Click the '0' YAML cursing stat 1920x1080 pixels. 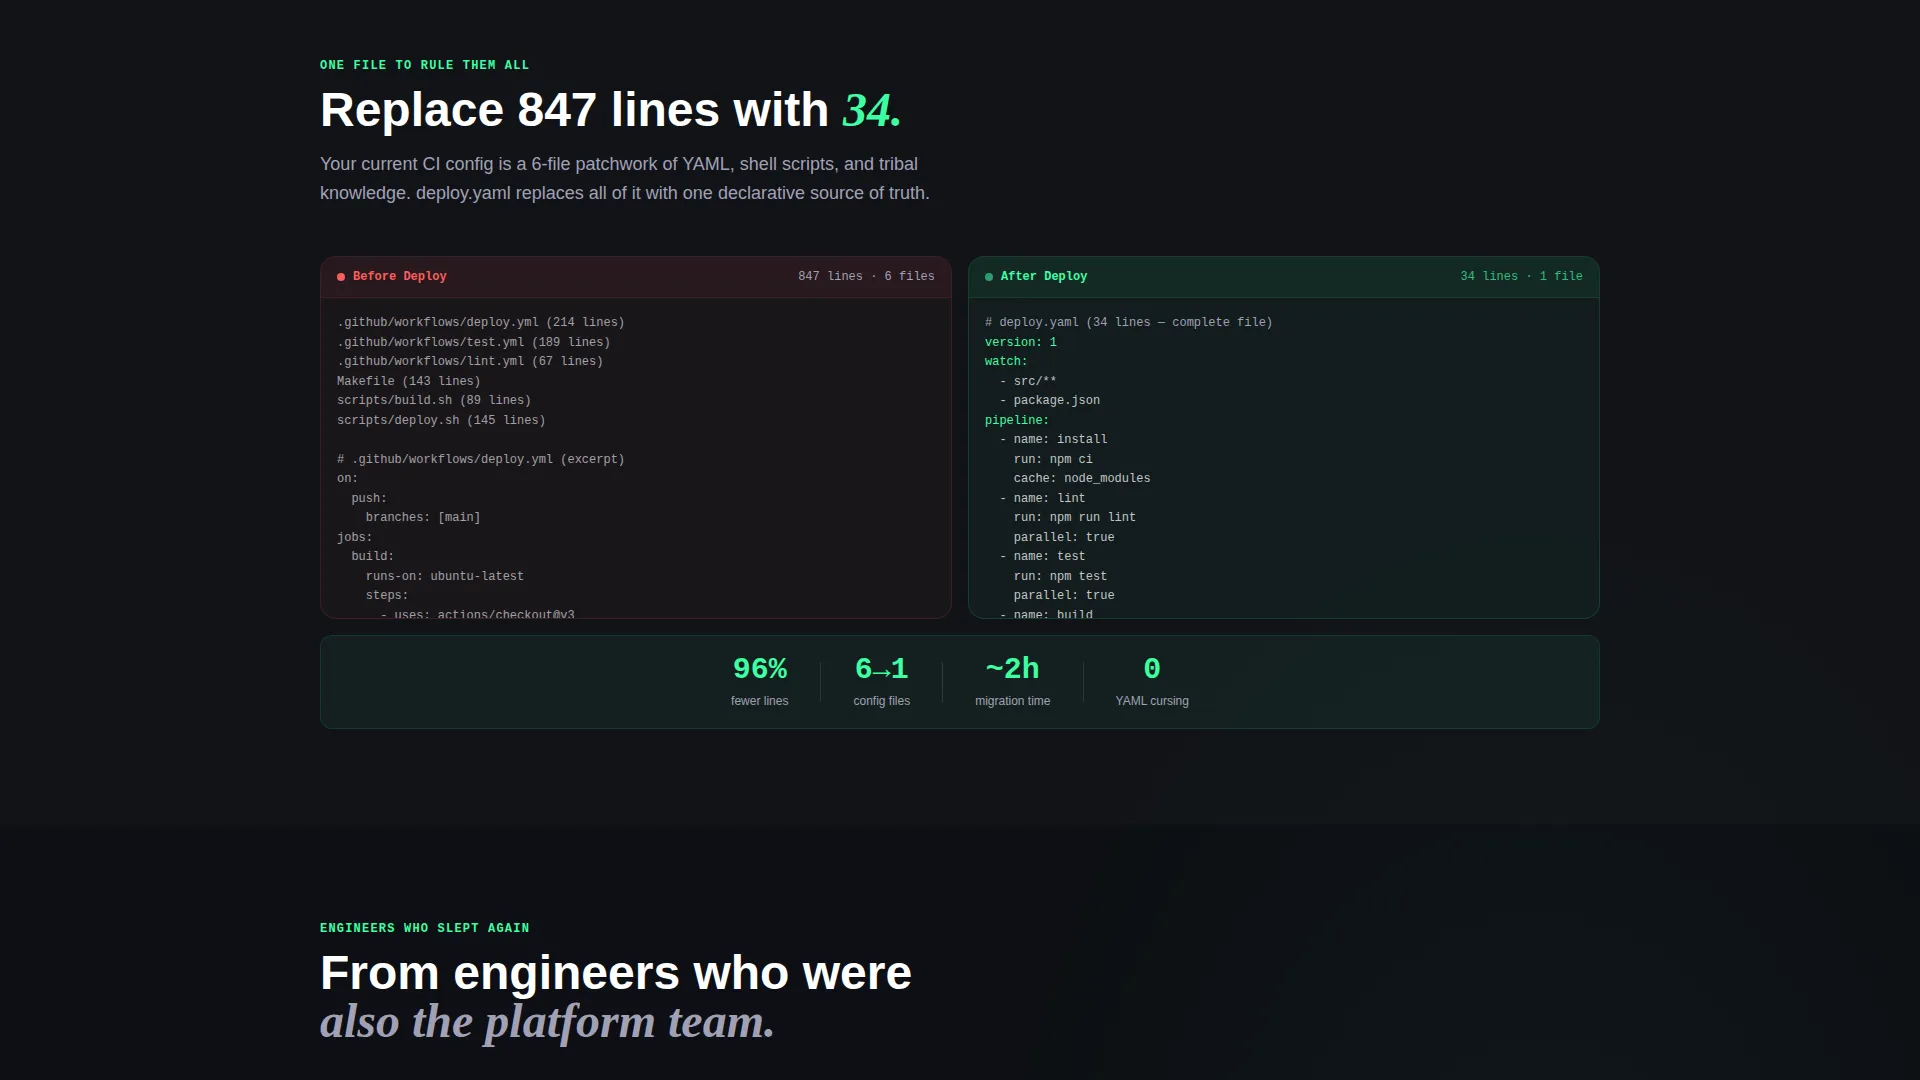1152,668
